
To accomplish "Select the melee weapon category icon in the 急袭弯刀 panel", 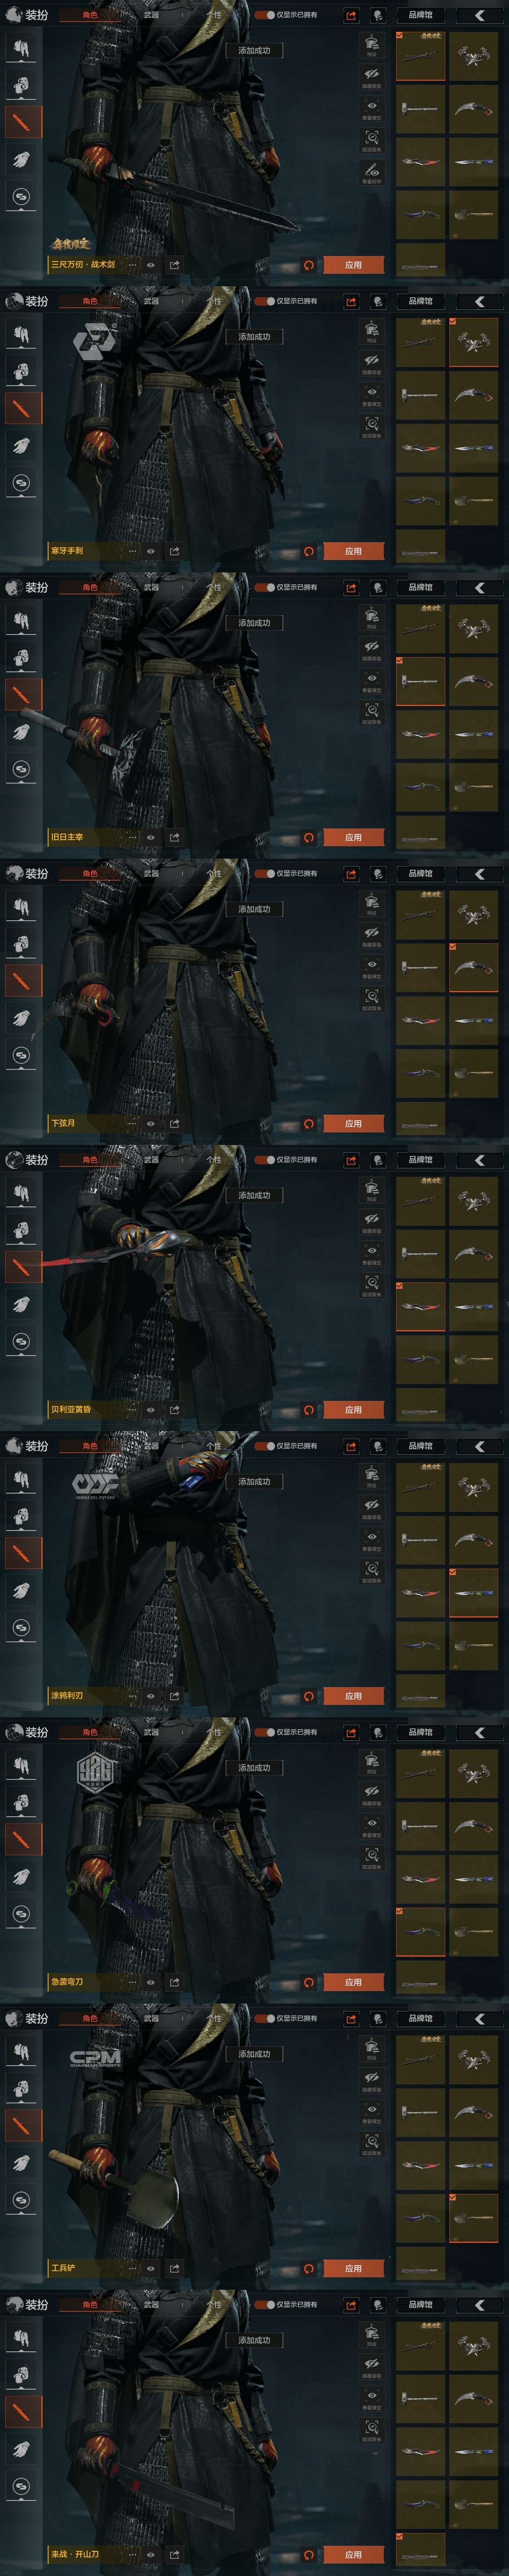I will tap(21, 1839).
